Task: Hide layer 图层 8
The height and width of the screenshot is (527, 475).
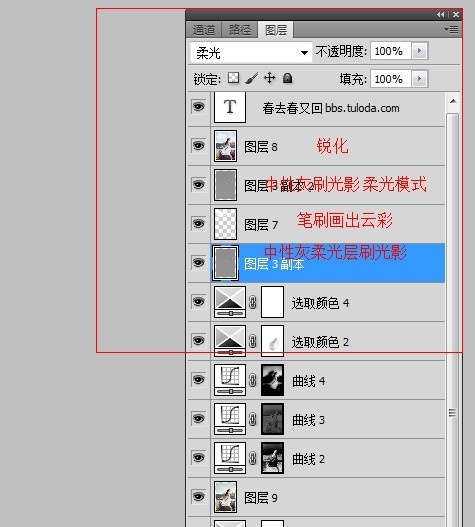Action: click(x=198, y=146)
